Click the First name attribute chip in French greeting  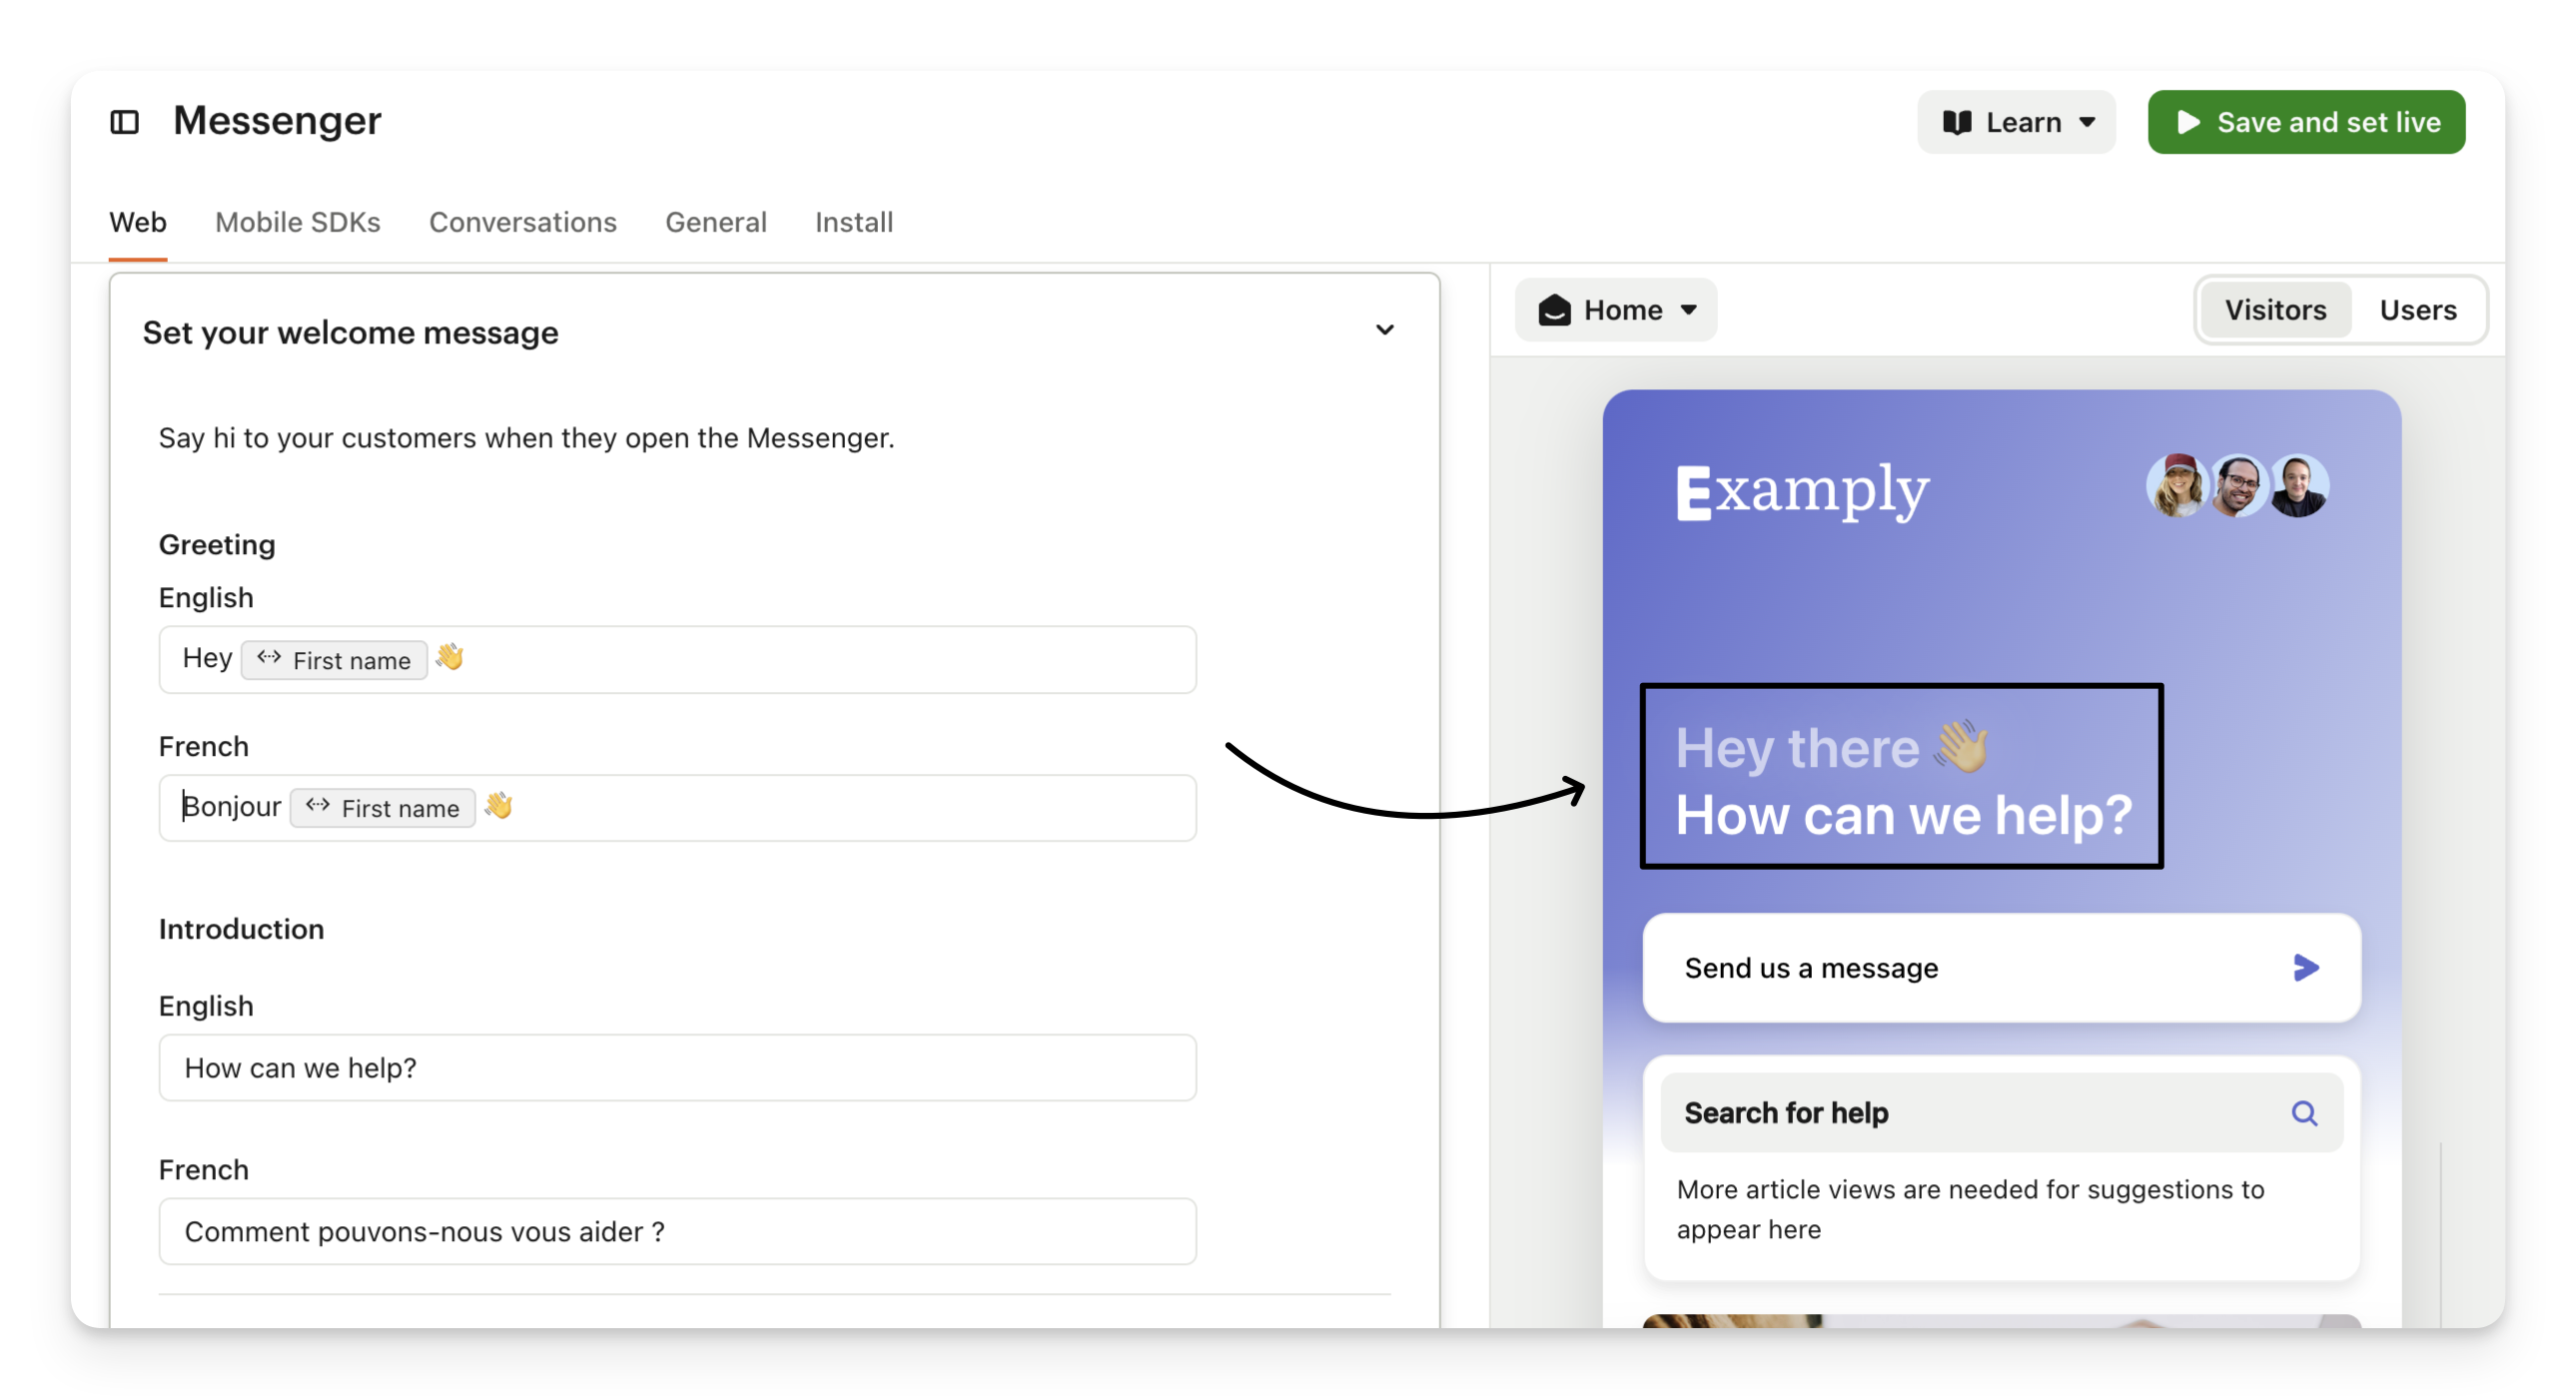click(383, 808)
